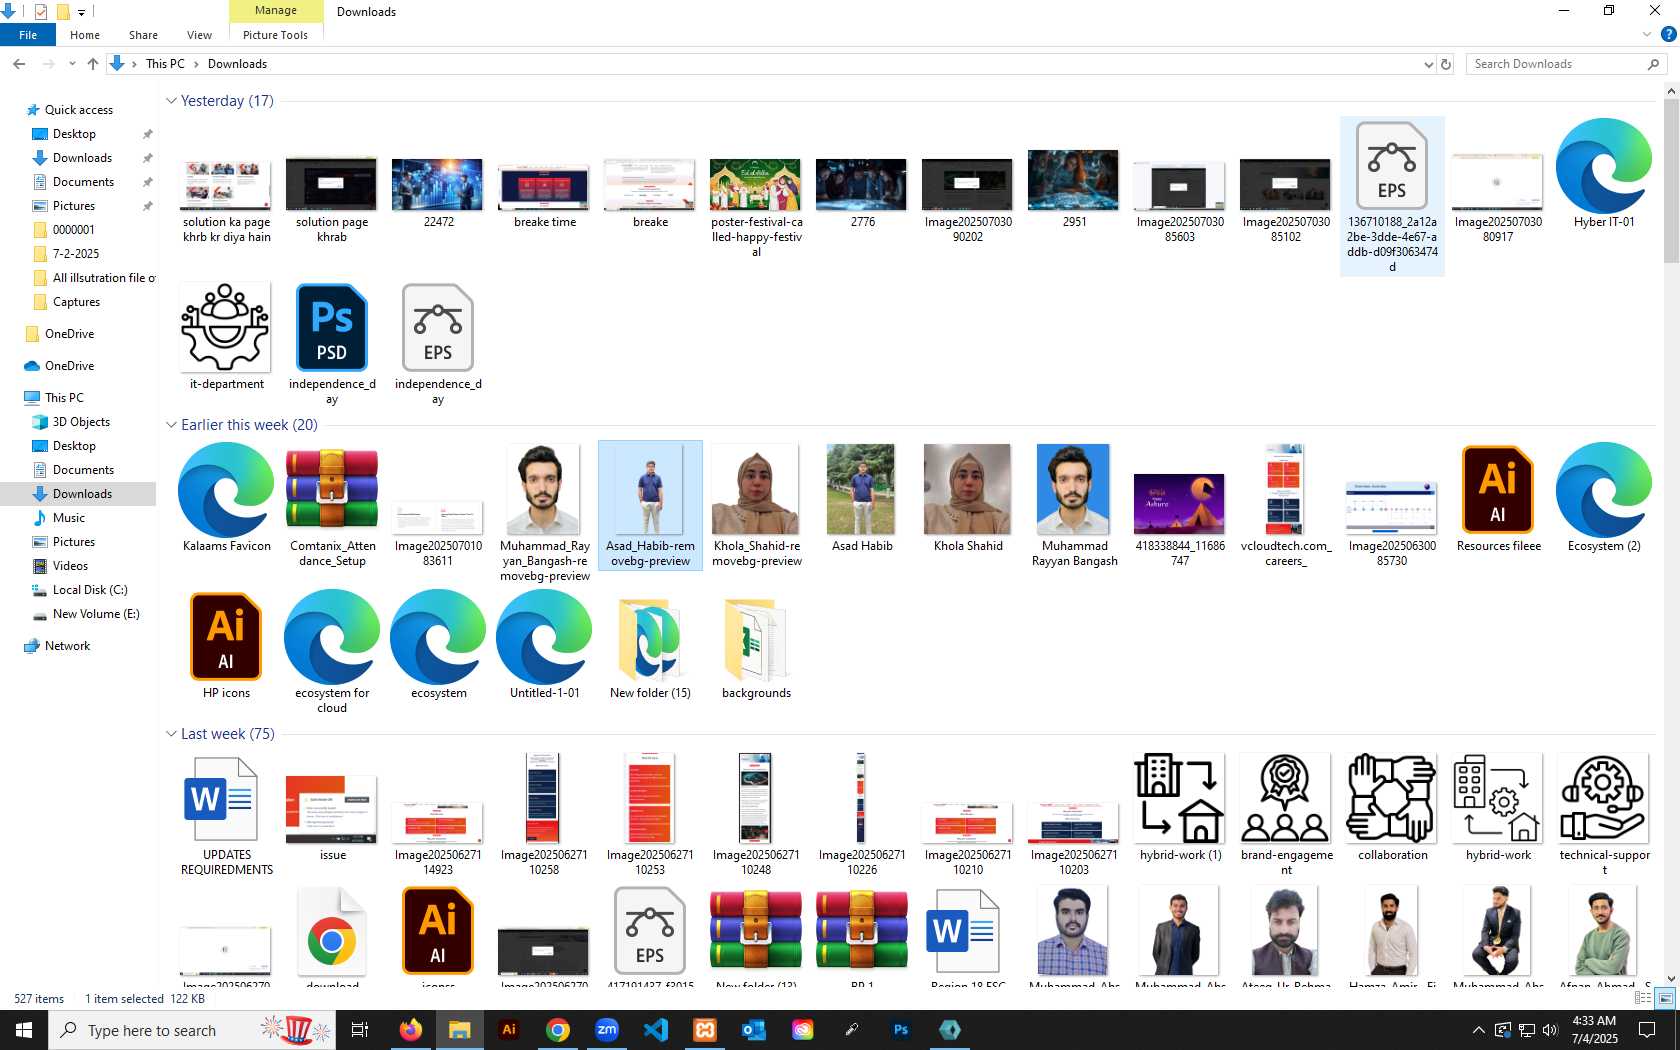
Task: Switch to large thumbnails view icon
Action: (x=1665, y=998)
